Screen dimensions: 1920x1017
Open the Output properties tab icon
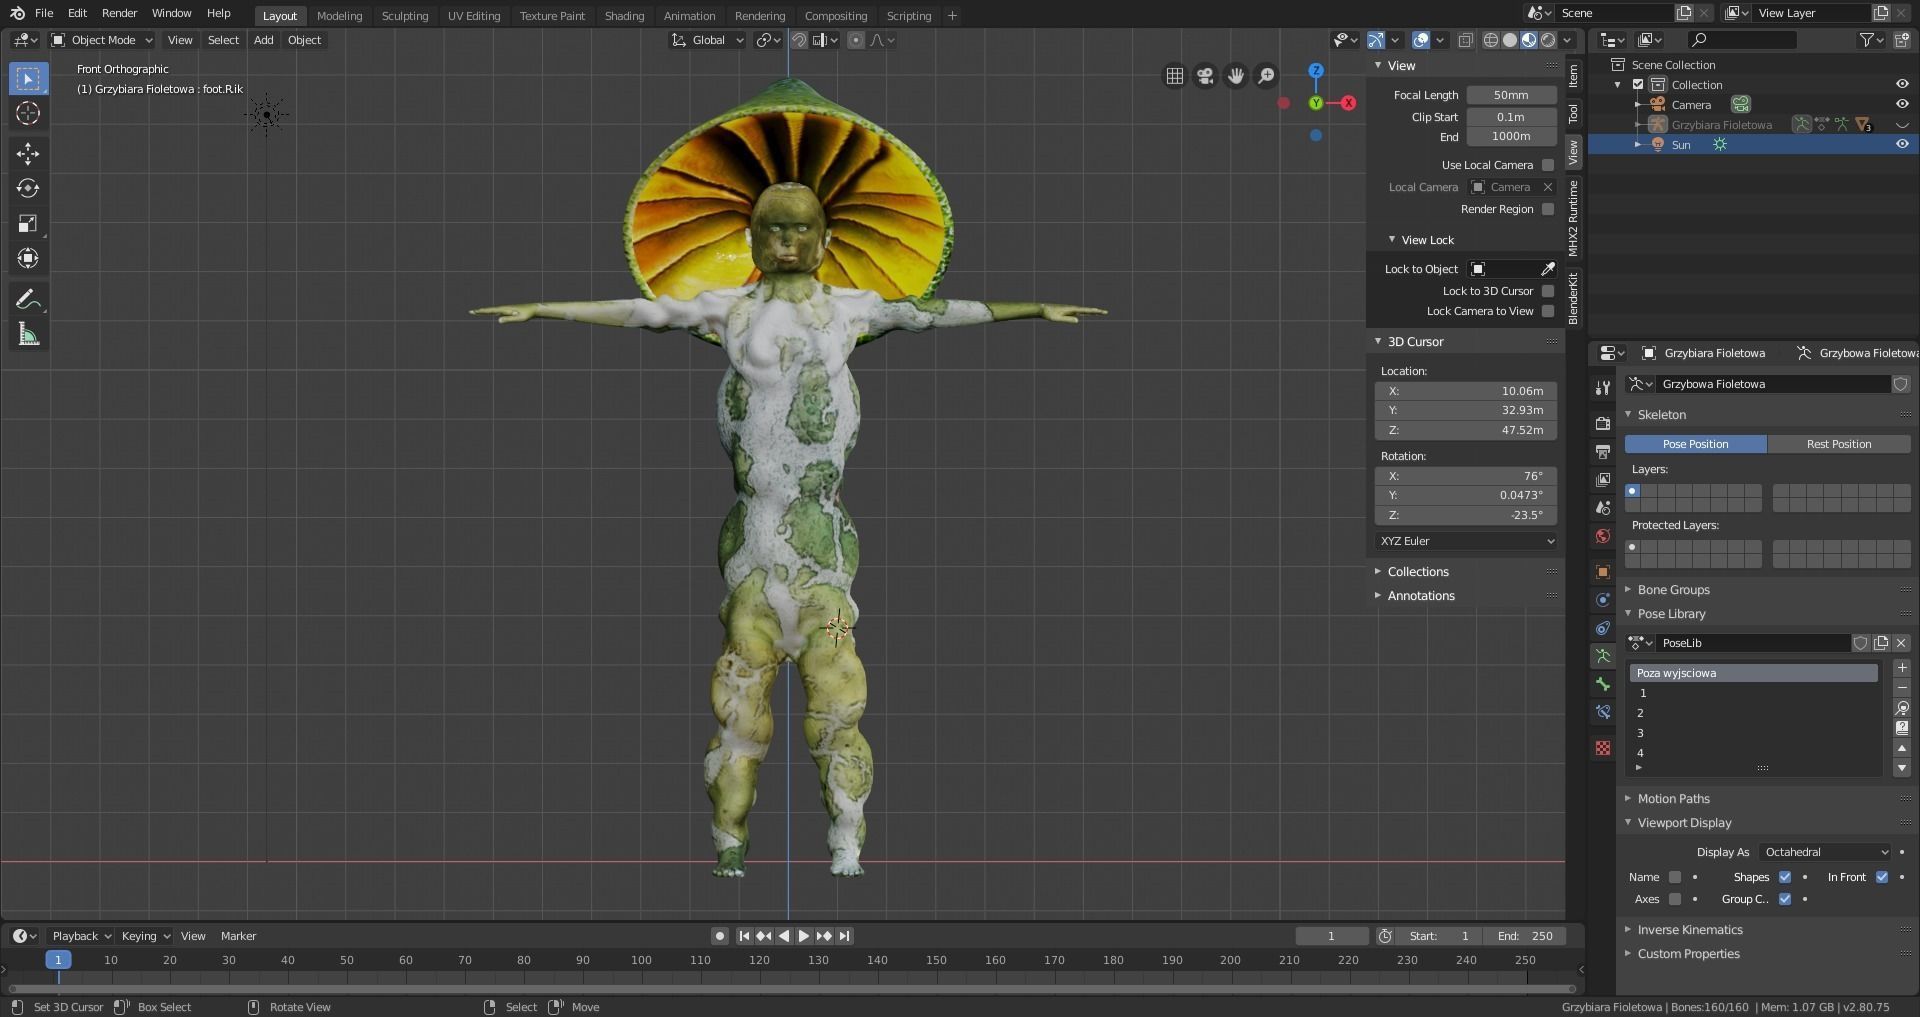tap(1603, 452)
